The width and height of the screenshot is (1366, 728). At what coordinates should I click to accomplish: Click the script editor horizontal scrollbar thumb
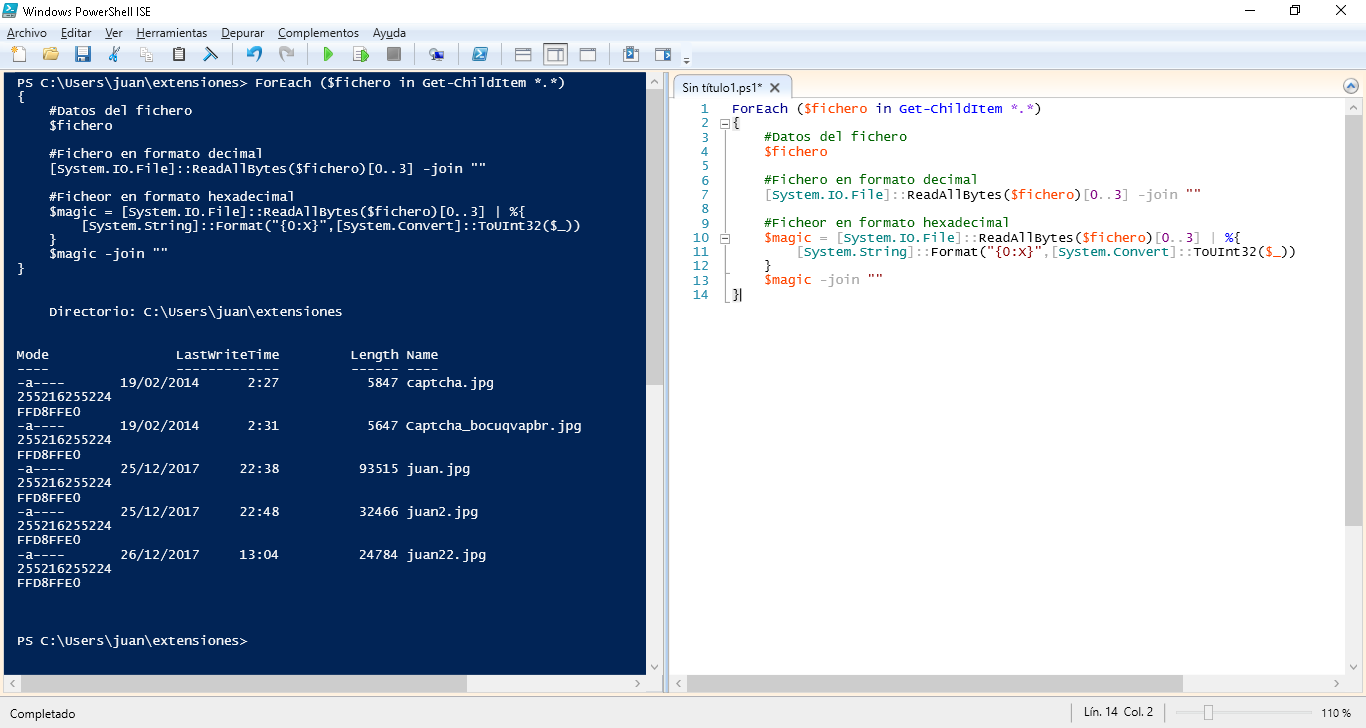[934, 684]
